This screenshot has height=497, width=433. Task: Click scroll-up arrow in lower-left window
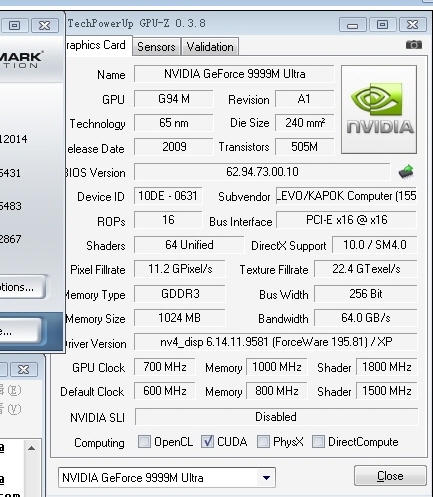[x=31, y=448]
